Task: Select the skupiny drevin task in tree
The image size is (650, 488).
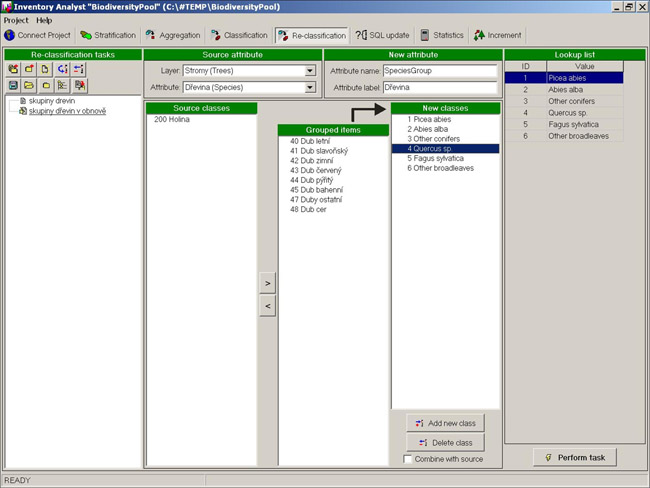Action: (x=54, y=101)
